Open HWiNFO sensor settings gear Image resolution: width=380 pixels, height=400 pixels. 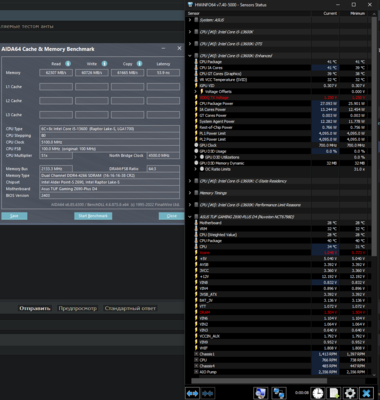pos(350,393)
